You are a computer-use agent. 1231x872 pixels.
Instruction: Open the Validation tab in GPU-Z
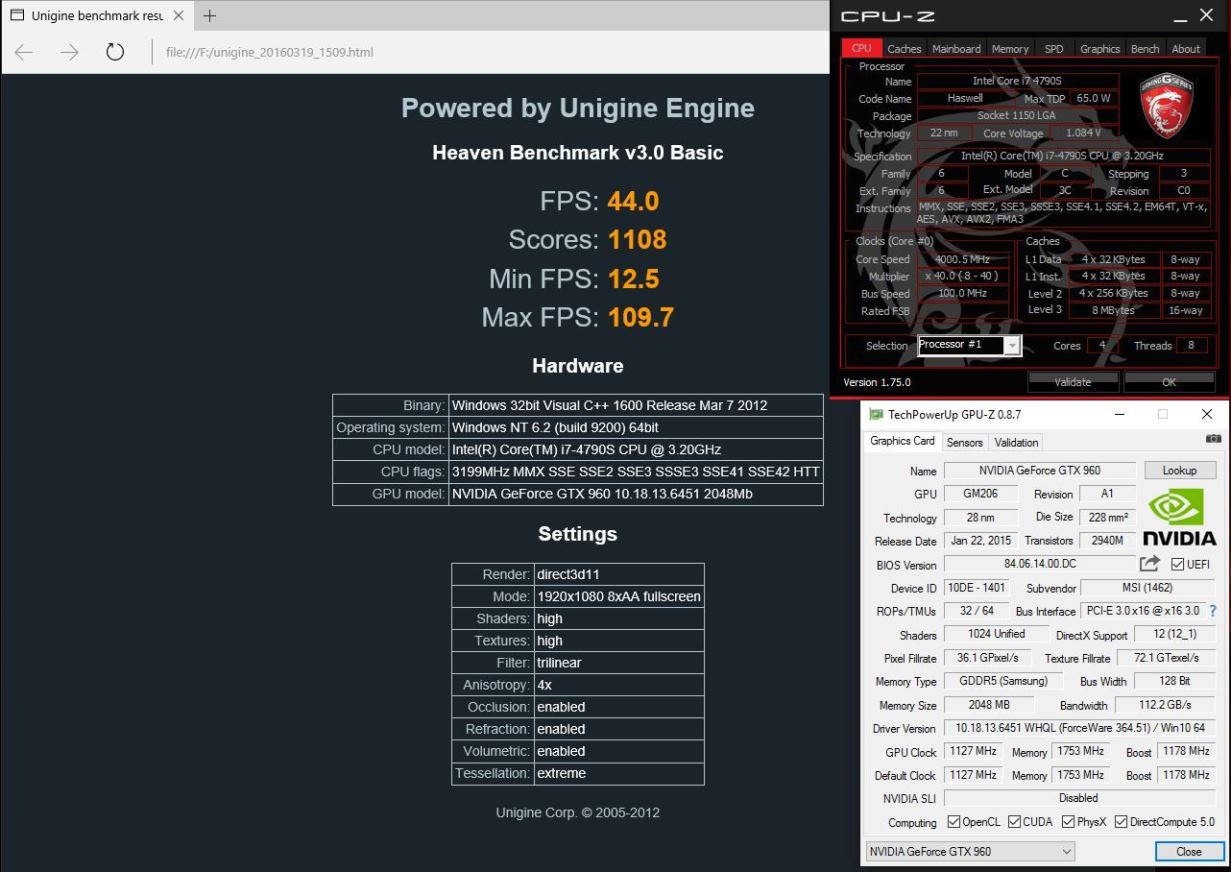[1017, 442]
